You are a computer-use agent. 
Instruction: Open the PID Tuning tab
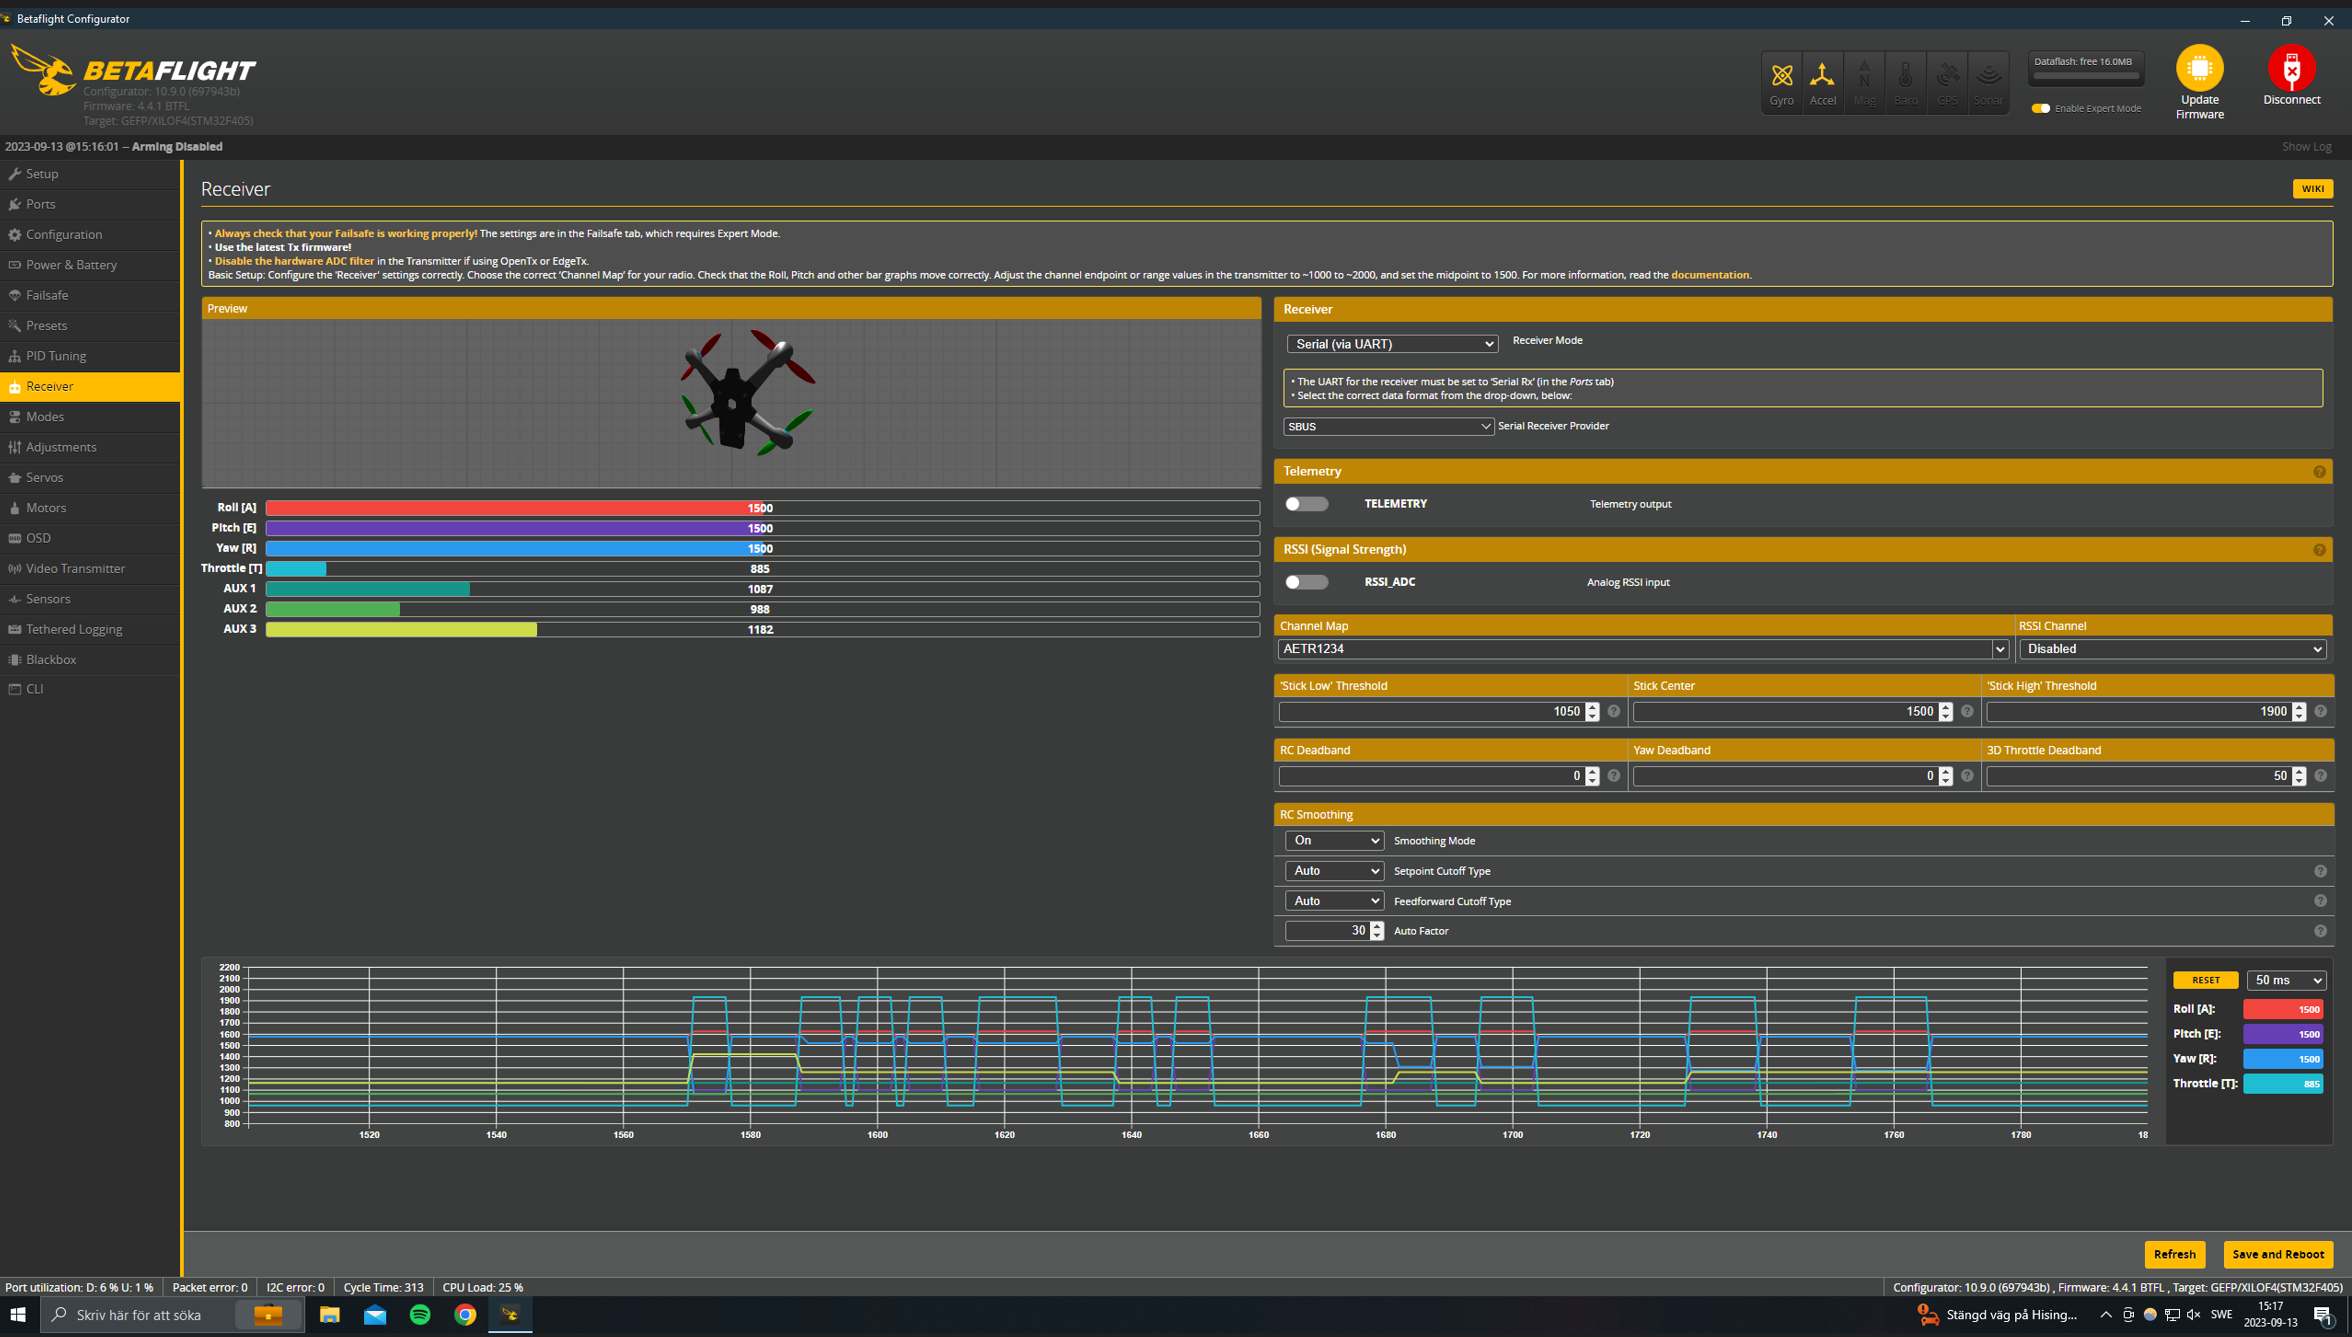[56, 356]
